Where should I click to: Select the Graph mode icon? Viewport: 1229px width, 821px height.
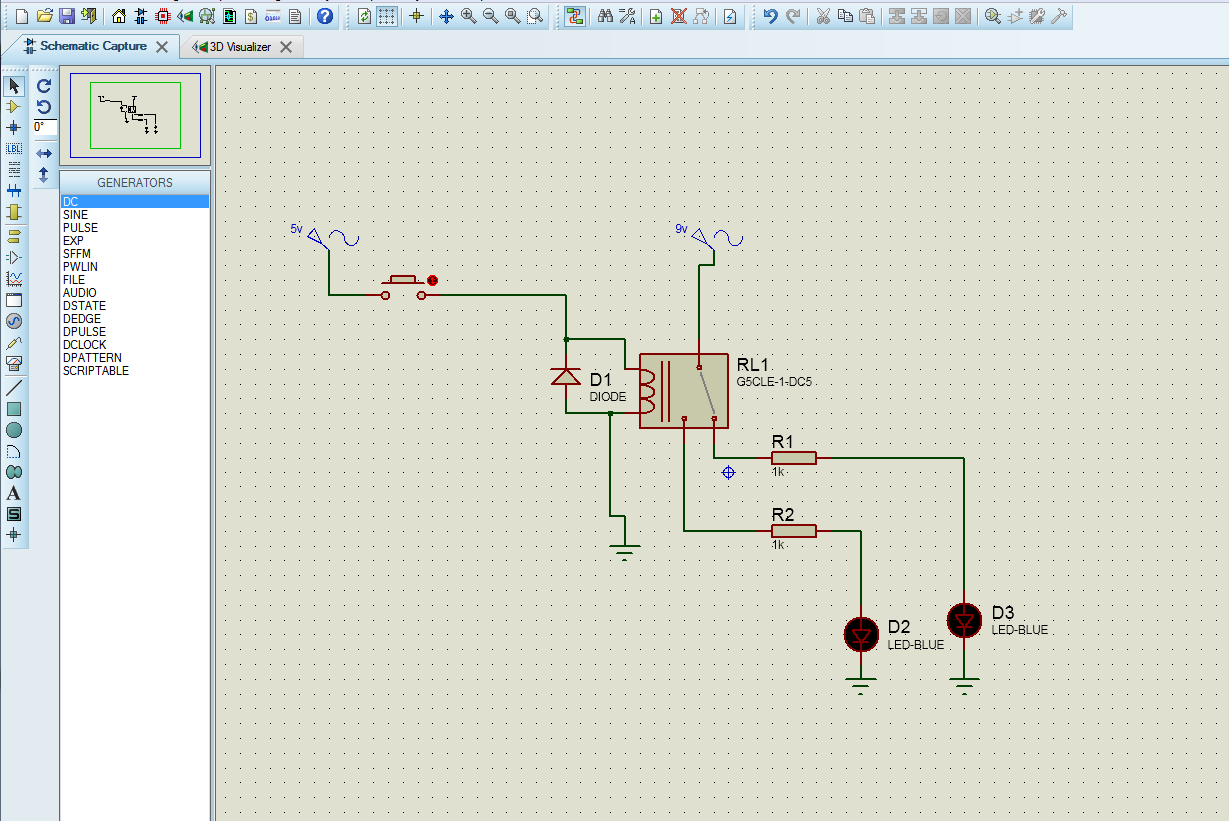14,278
